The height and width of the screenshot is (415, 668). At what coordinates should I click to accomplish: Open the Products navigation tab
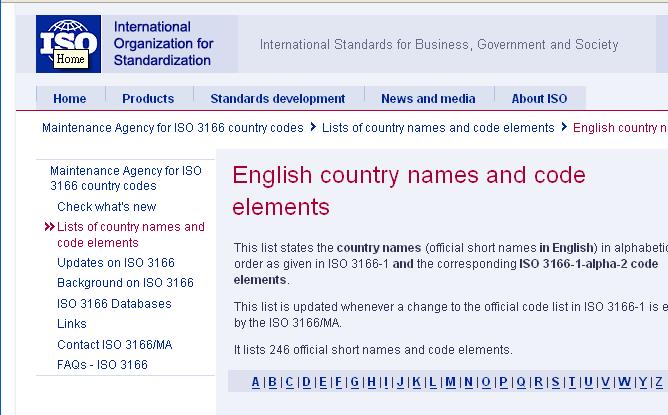point(148,98)
